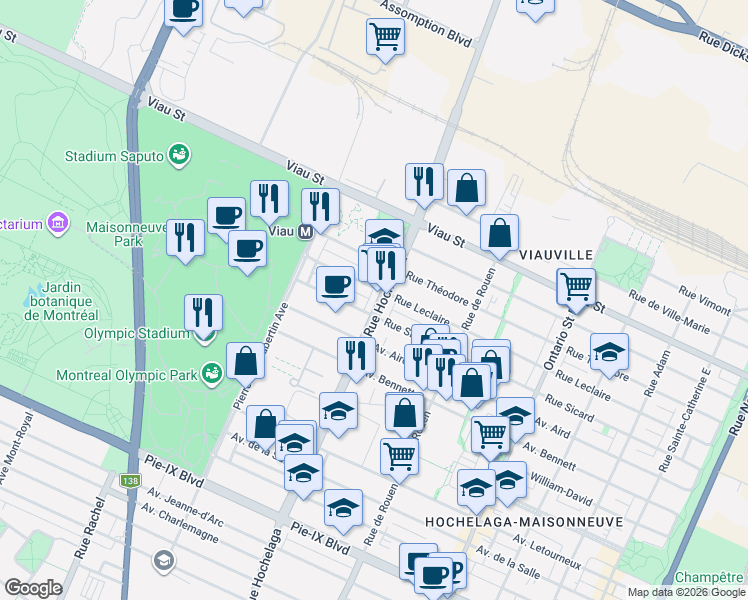Open the restaurant pin near Av. Bennett
The height and width of the screenshot is (600, 748).
click(x=356, y=357)
